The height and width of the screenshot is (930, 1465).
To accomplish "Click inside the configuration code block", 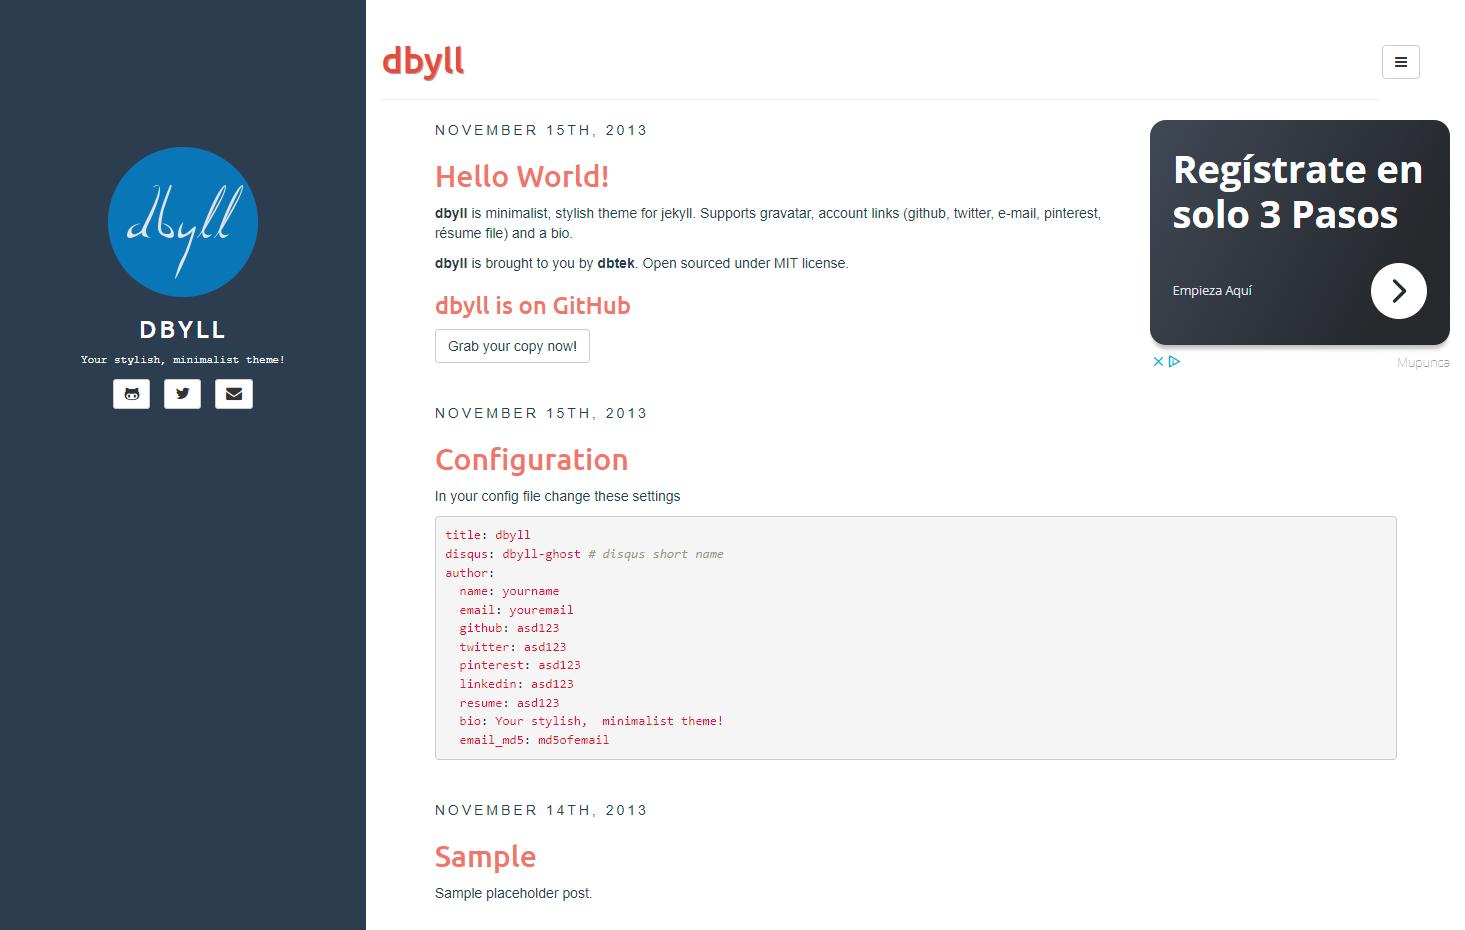I will tap(915, 637).
